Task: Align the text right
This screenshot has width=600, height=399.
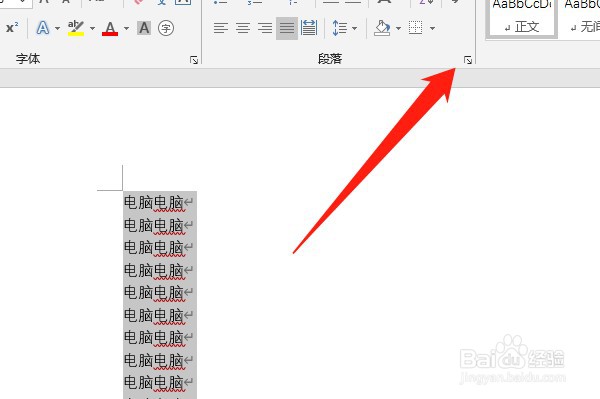Action: pyautogui.click(x=265, y=28)
